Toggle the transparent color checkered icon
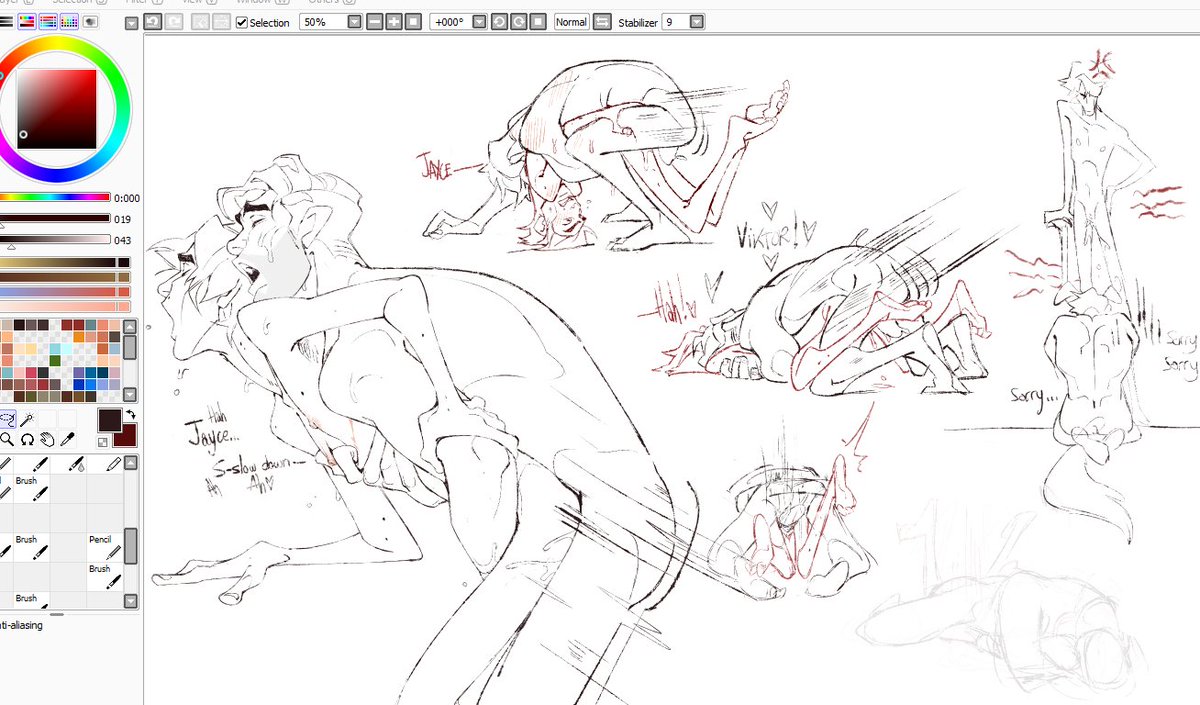 103,441
